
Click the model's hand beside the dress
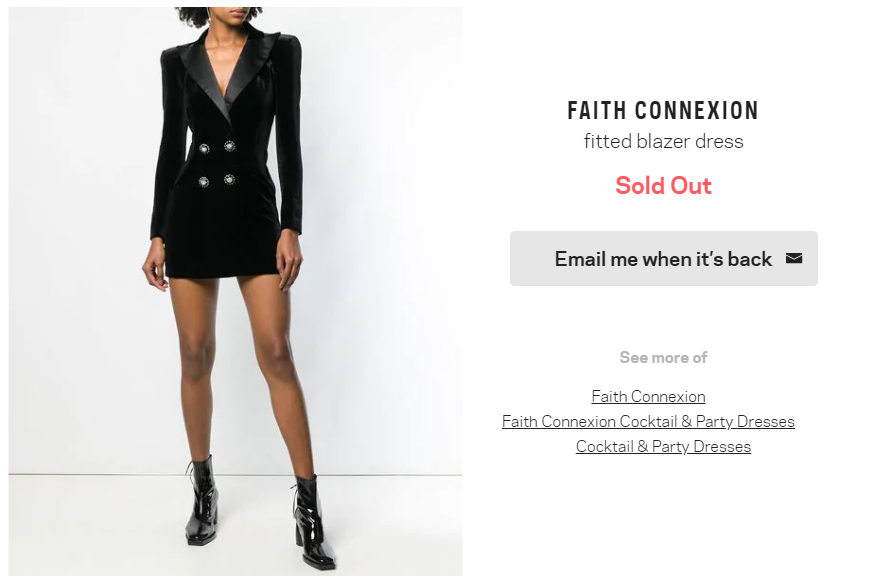(x=154, y=268)
